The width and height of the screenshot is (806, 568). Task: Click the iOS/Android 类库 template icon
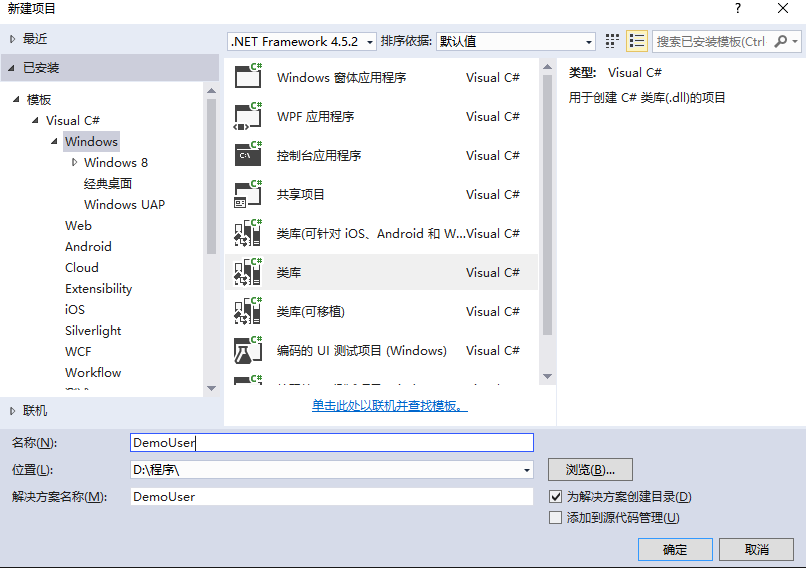point(248,232)
